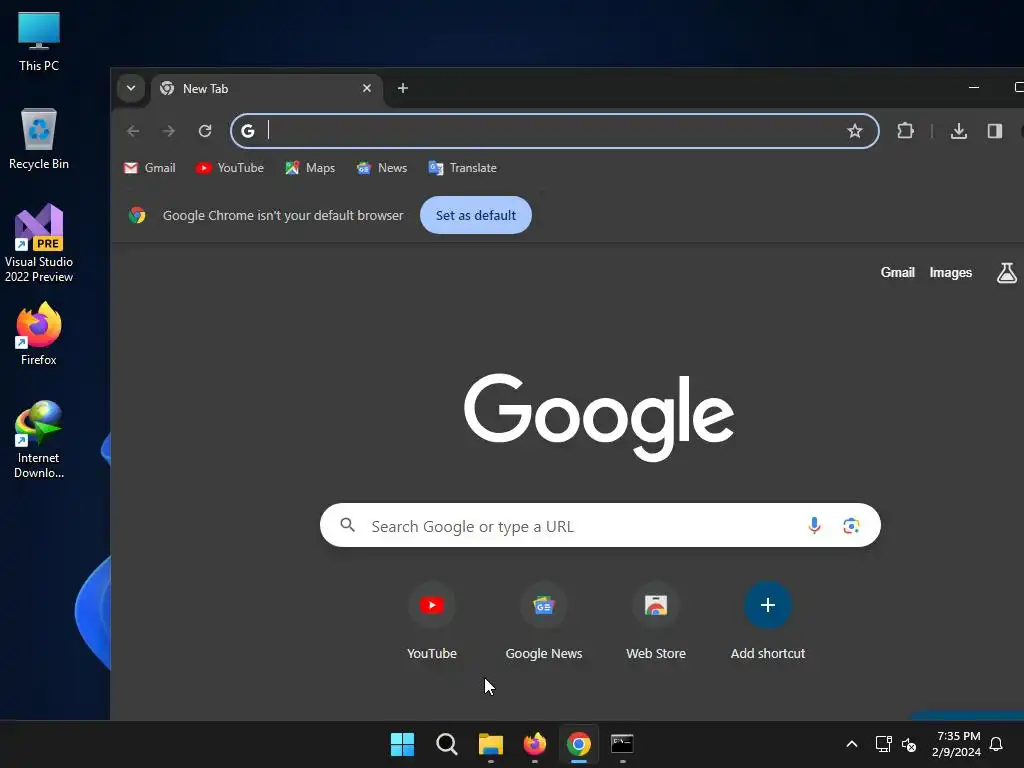This screenshot has width=1024, height=768.
Task: Open Chrome downloads icon
Action: coord(959,131)
